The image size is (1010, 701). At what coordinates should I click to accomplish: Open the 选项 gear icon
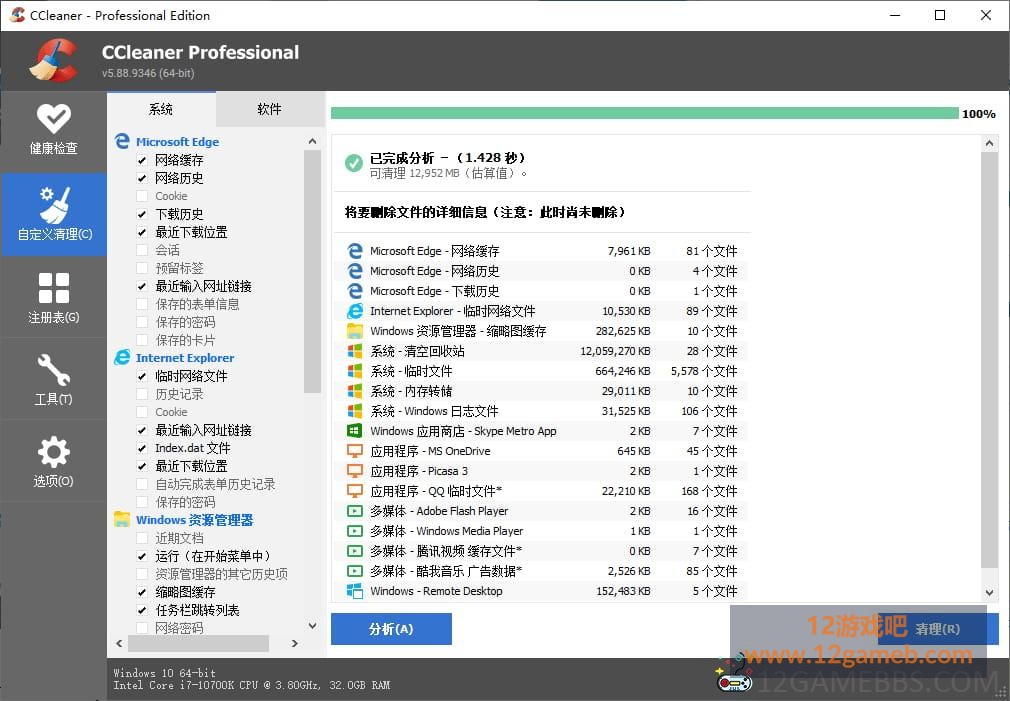53,452
